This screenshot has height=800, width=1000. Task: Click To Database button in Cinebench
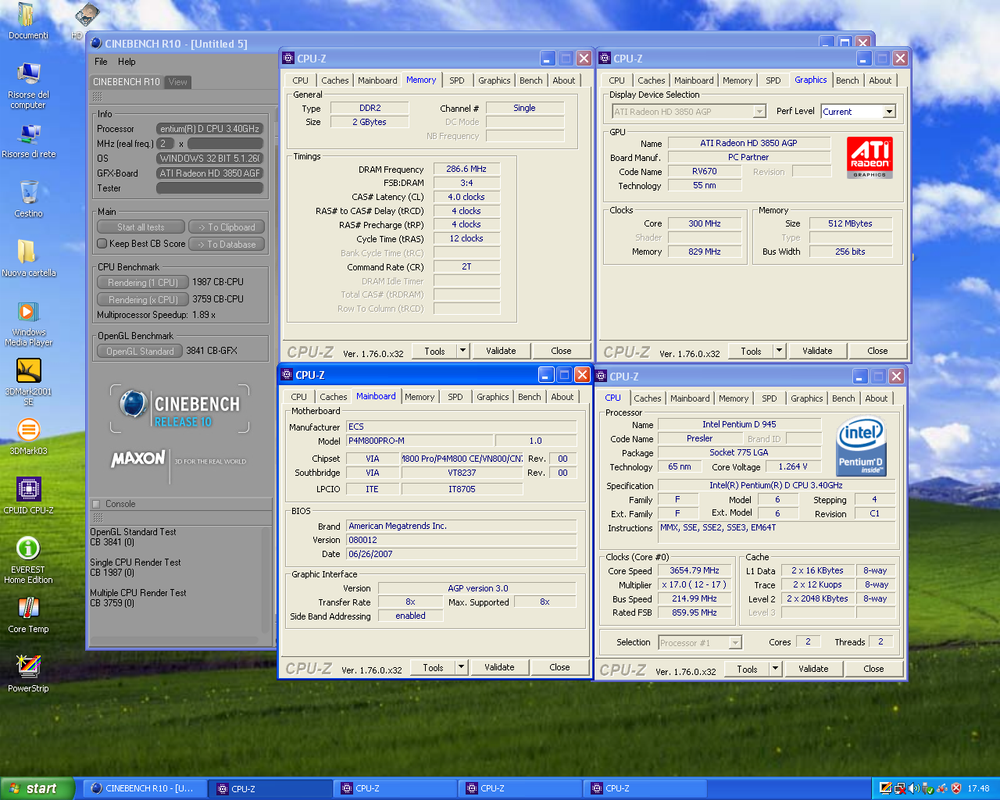pyautogui.click(x=226, y=244)
